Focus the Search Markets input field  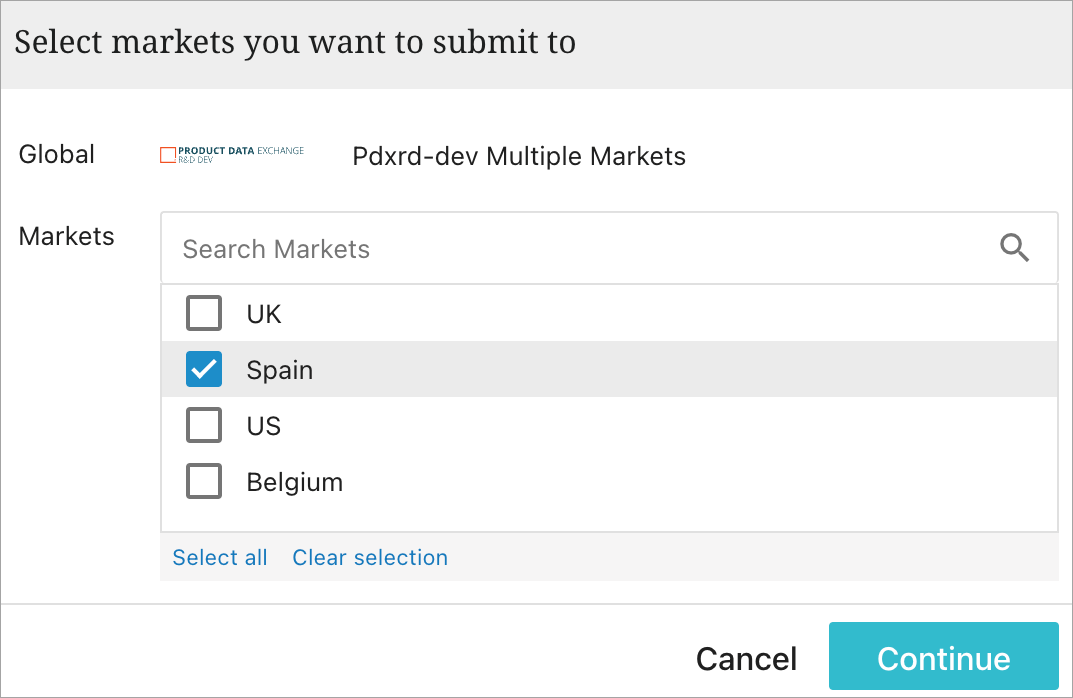click(x=580, y=248)
